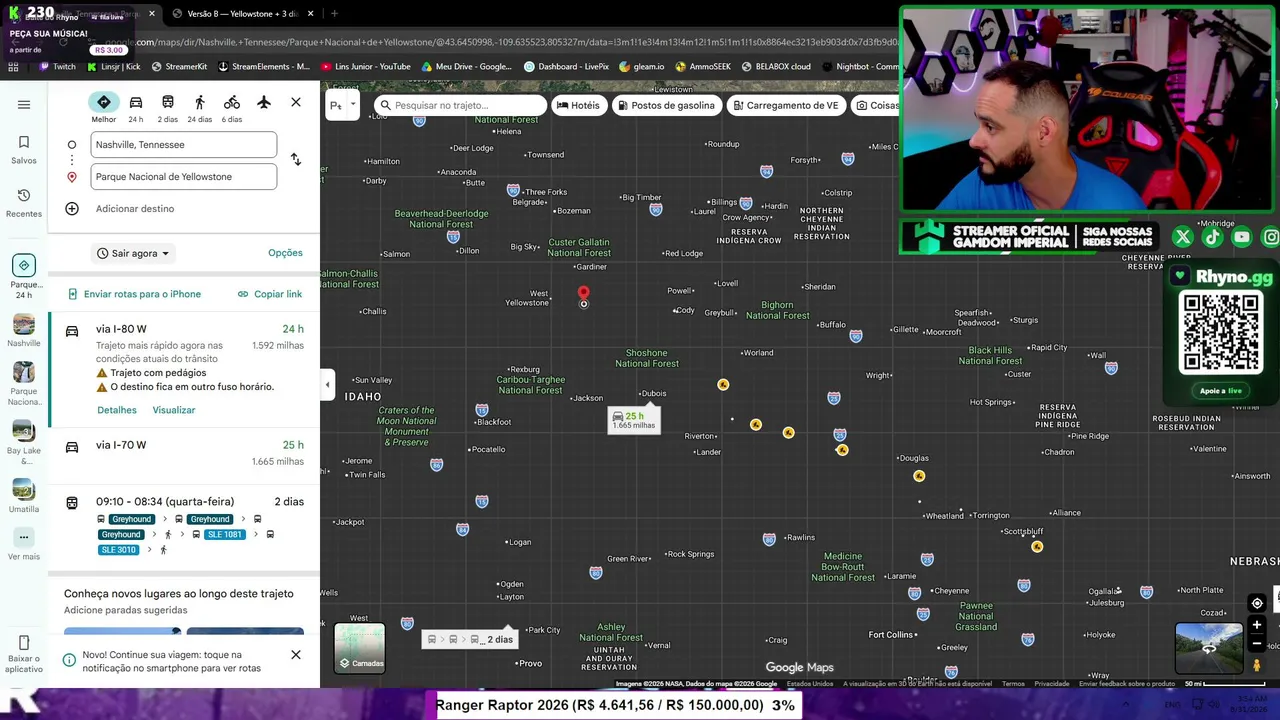
Task: Switch to the 'Versão B — Yellowstone' browser tab
Action: click(240, 14)
